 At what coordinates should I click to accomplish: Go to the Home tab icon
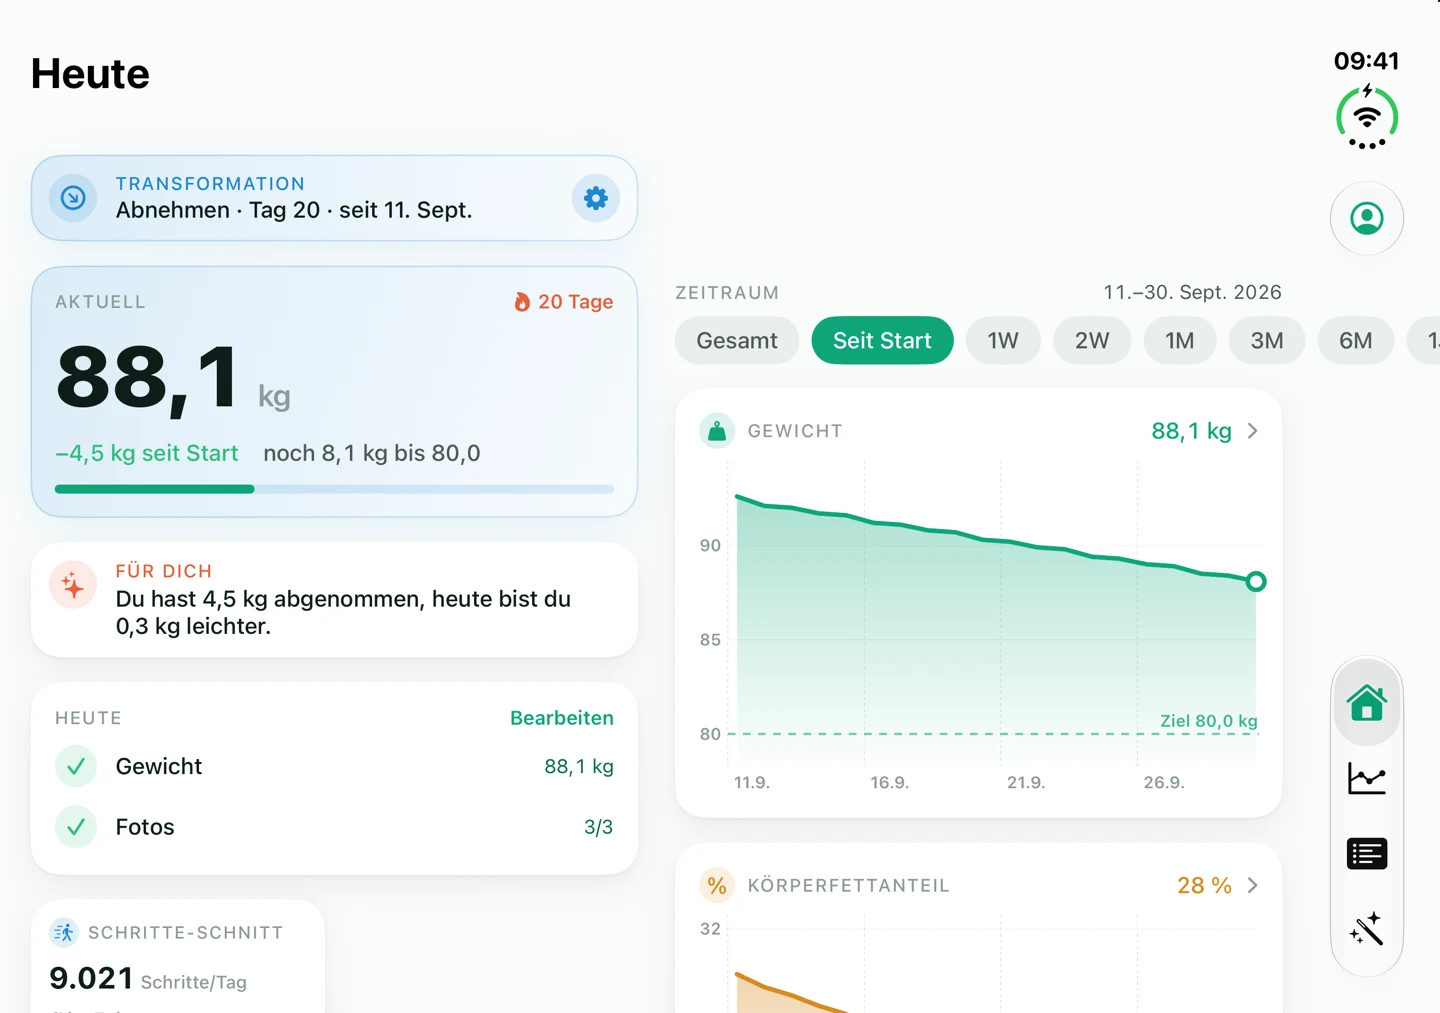point(1367,703)
